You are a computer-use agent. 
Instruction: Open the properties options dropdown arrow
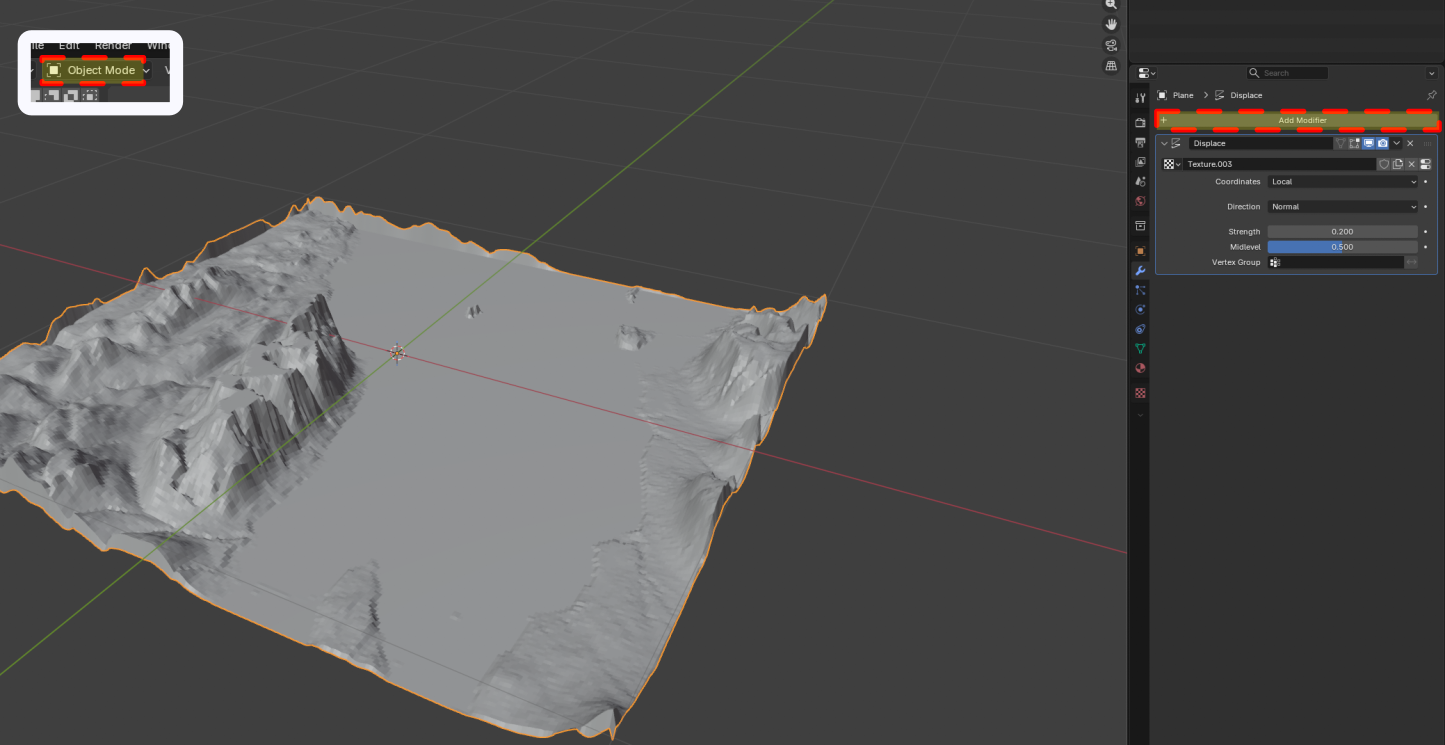coord(1431,73)
